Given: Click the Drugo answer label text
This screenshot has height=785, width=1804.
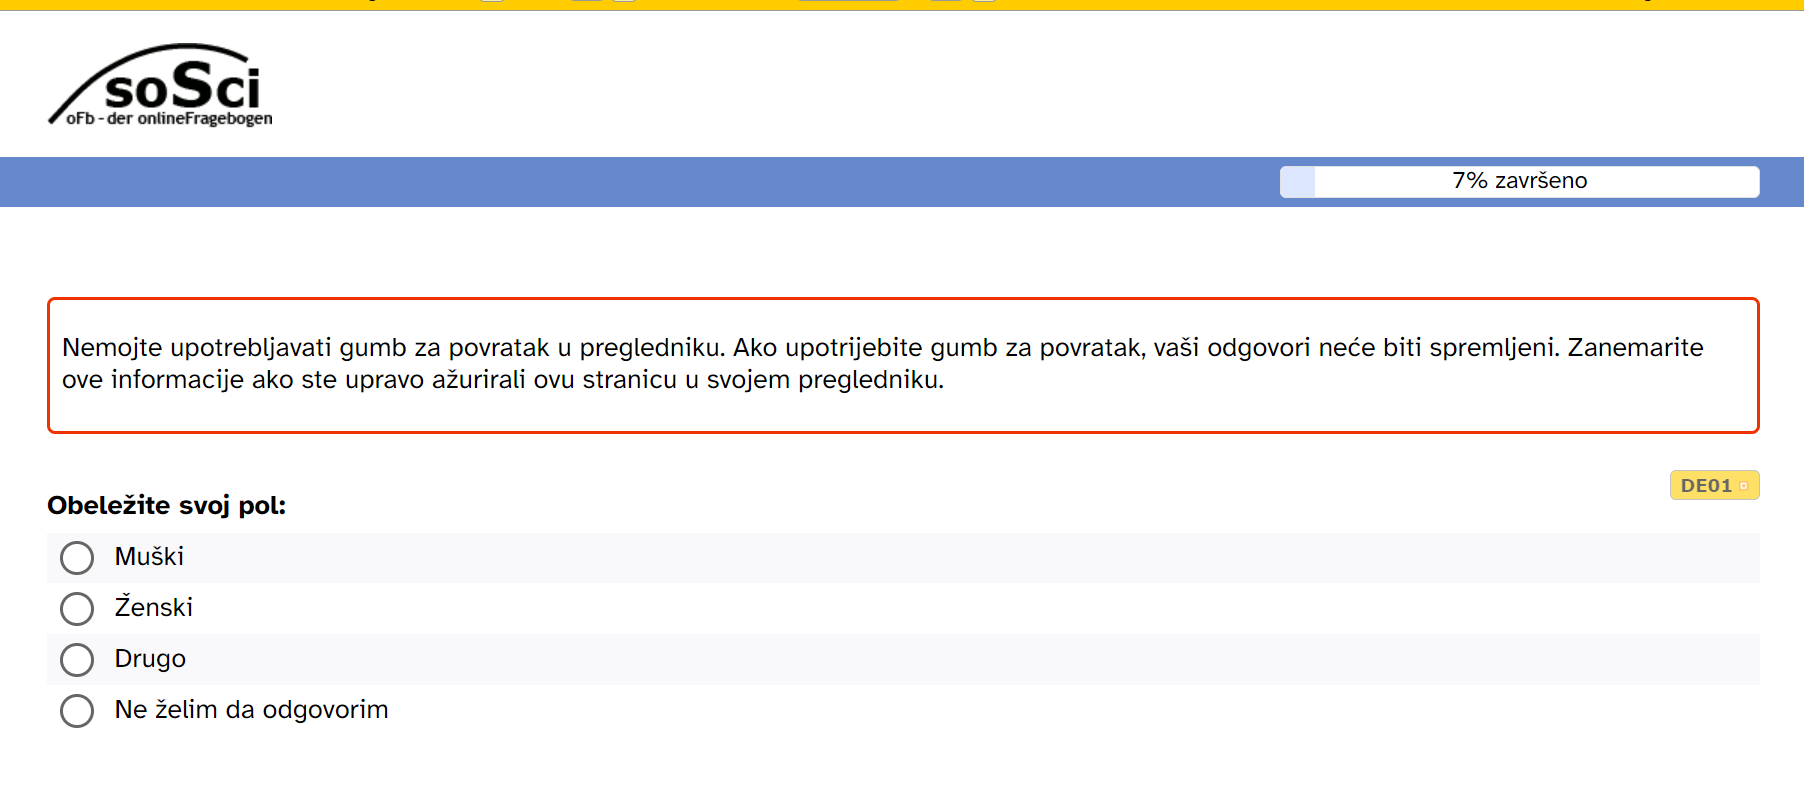Looking at the screenshot, I should pos(150,659).
